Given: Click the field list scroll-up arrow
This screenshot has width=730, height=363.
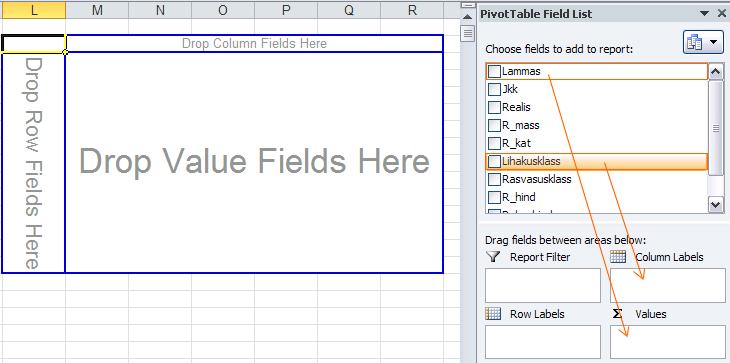Looking at the screenshot, I should pos(716,72).
